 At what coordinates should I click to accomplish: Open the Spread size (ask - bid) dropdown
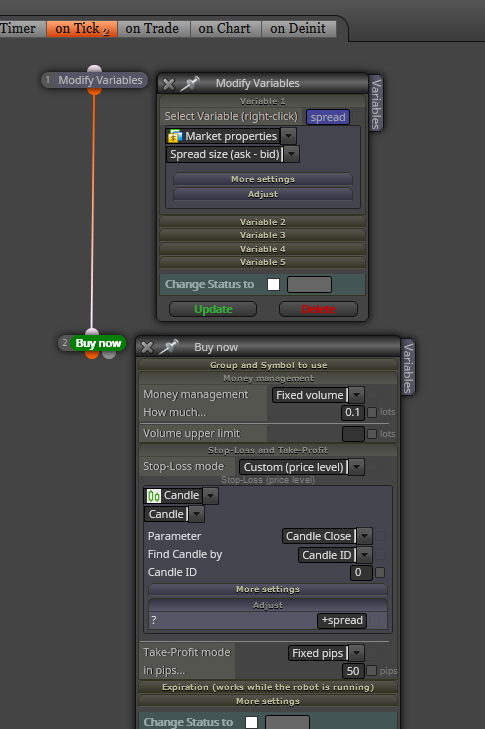tap(292, 154)
